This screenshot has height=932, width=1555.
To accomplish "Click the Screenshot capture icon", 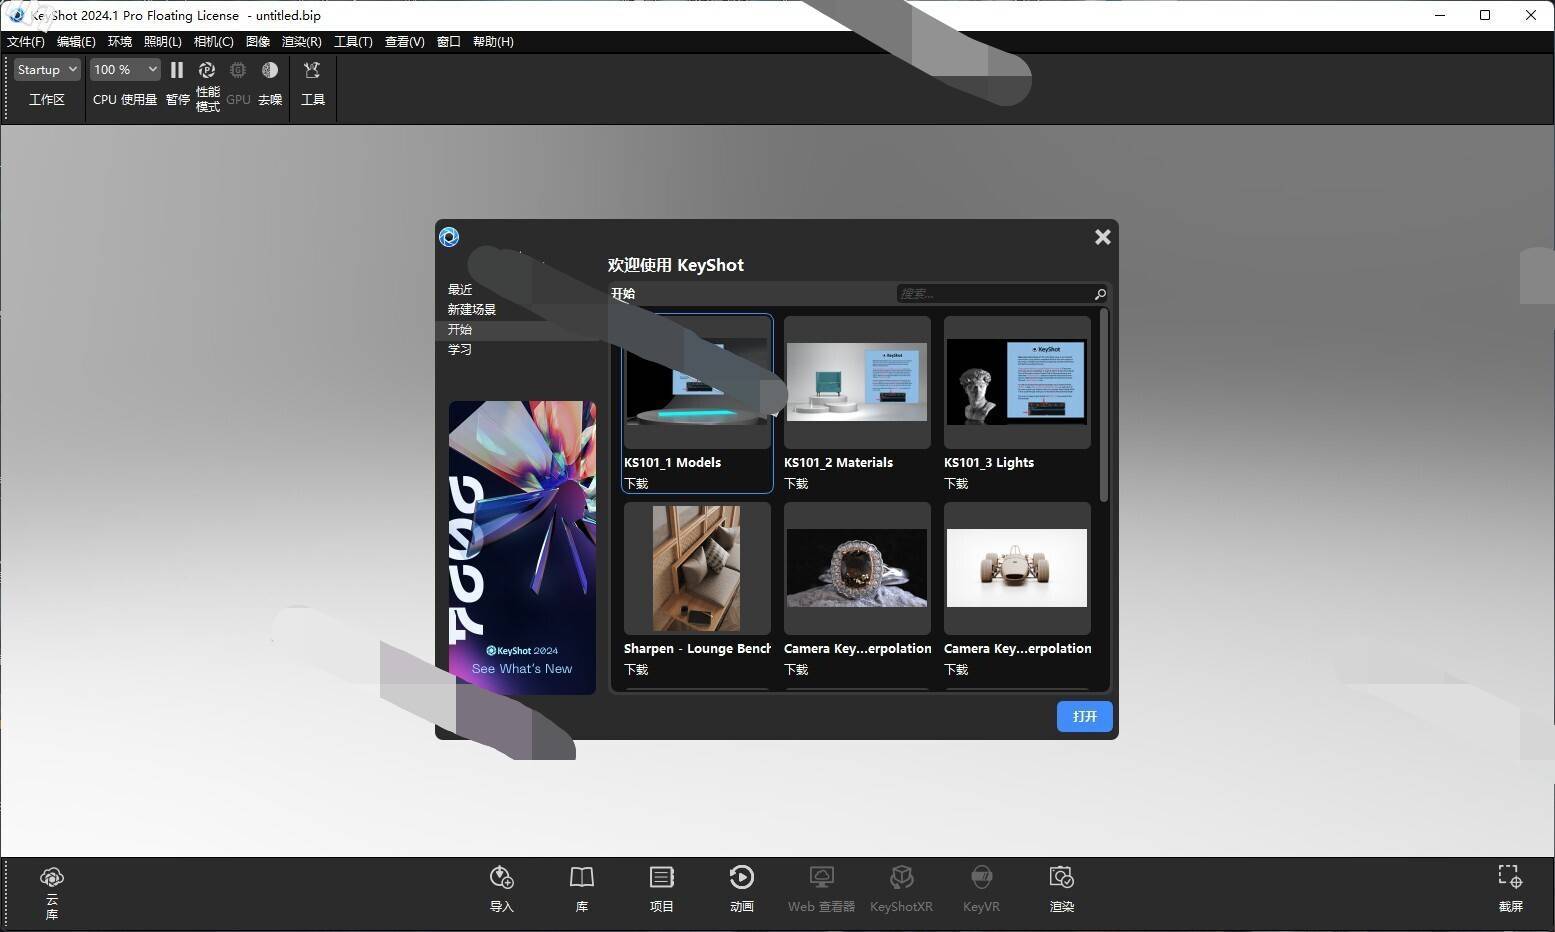I will 1510,878.
